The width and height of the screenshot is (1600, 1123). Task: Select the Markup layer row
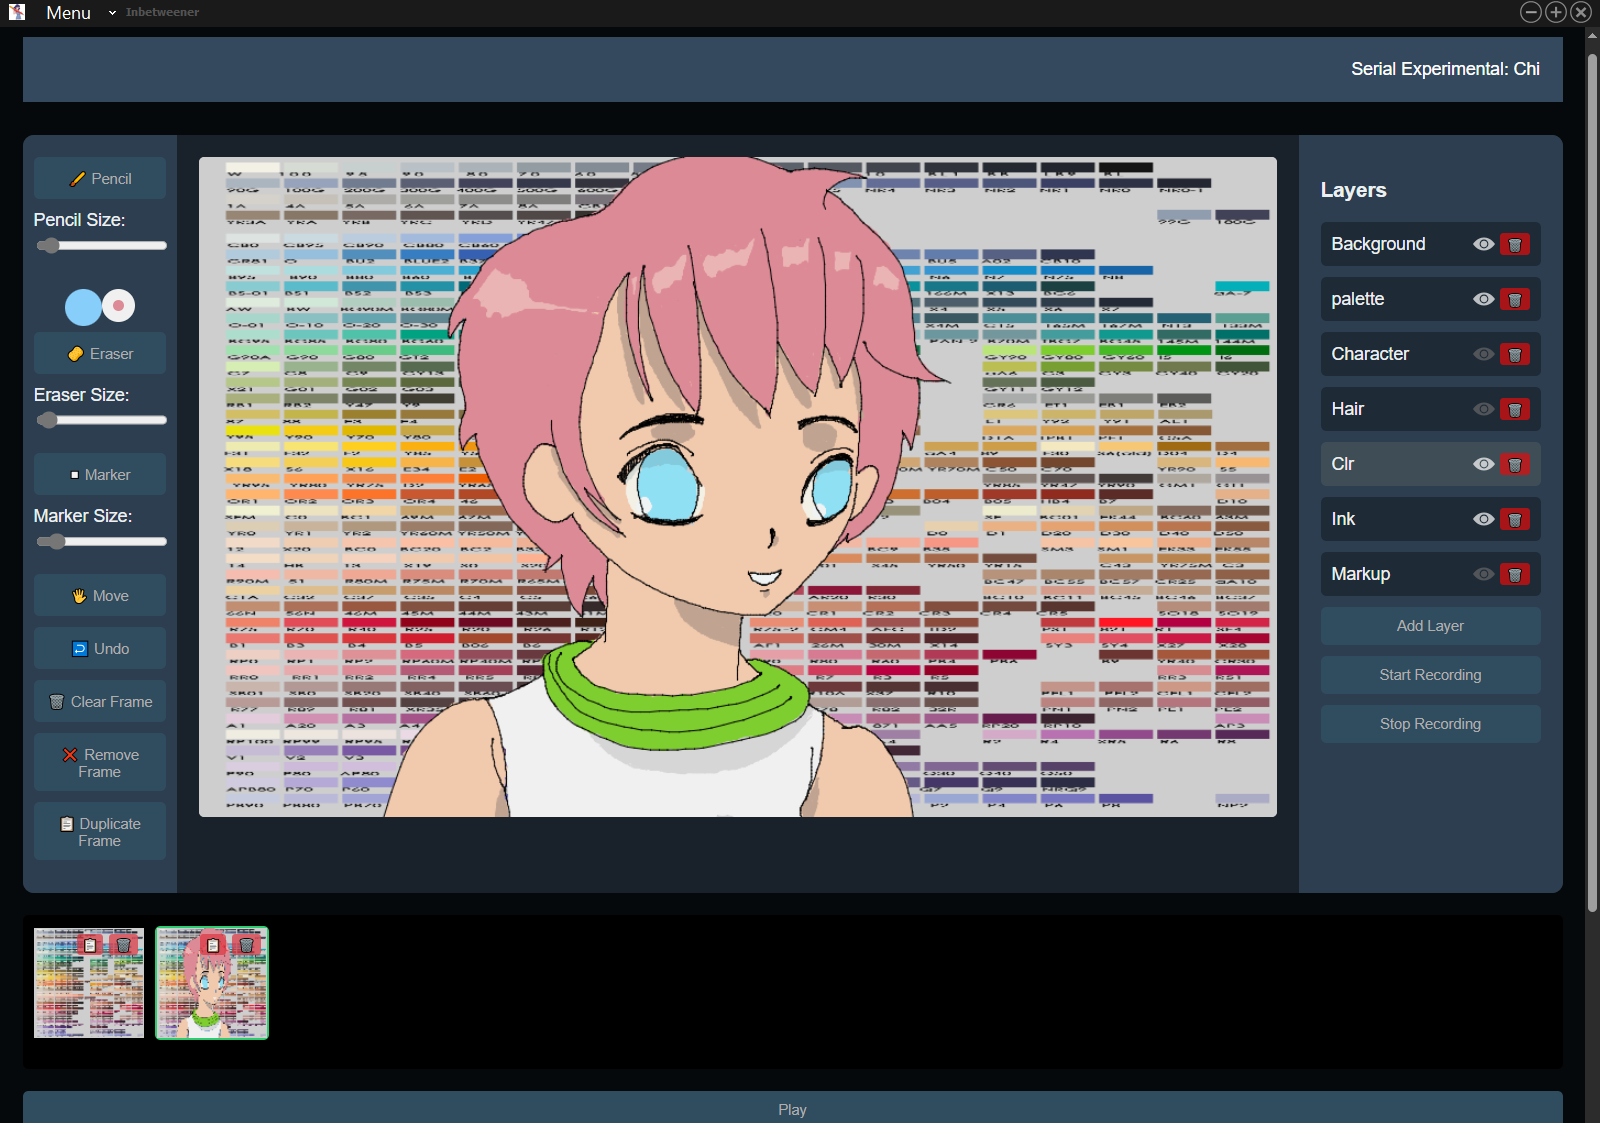(x=1430, y=574)
